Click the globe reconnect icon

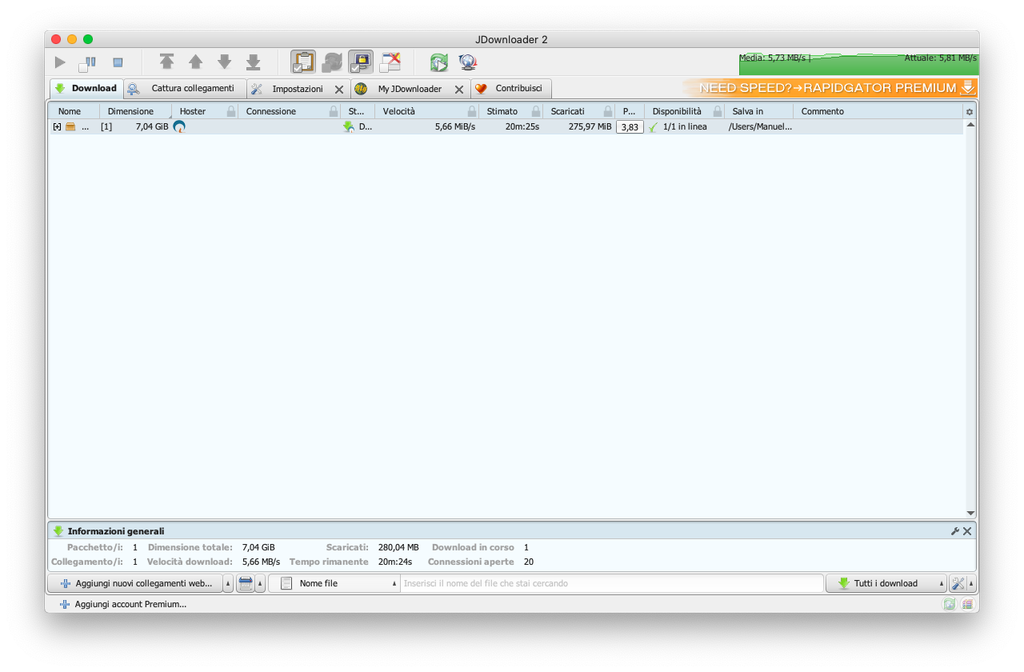tap(468, 63)
